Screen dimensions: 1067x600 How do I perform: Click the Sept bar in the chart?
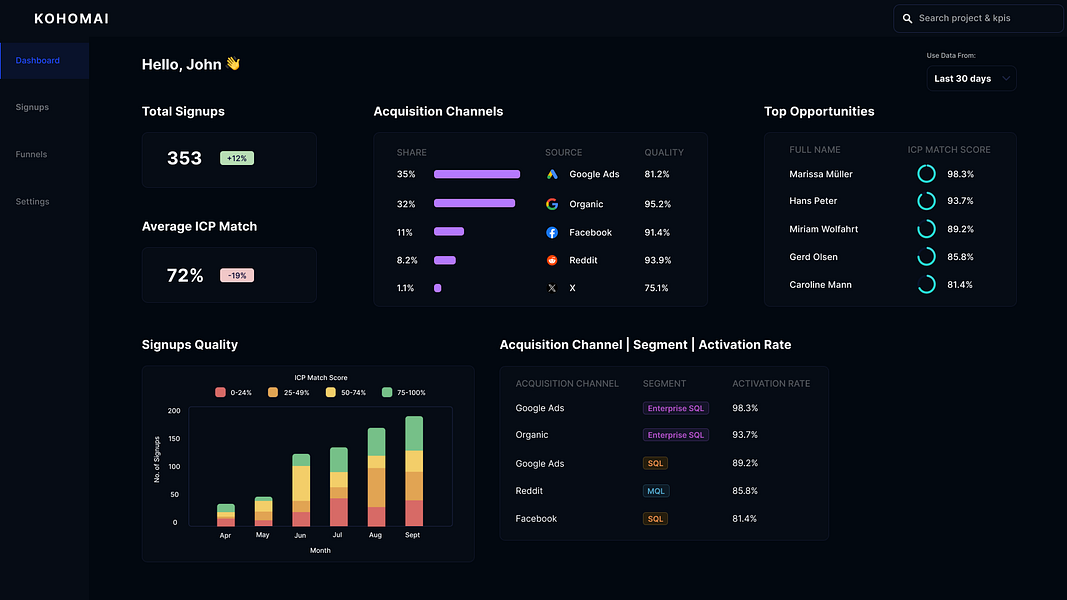pos(414,471)
